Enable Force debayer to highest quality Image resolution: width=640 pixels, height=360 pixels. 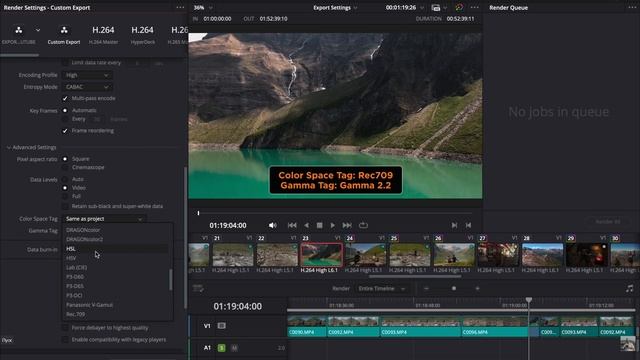point(65,328)
